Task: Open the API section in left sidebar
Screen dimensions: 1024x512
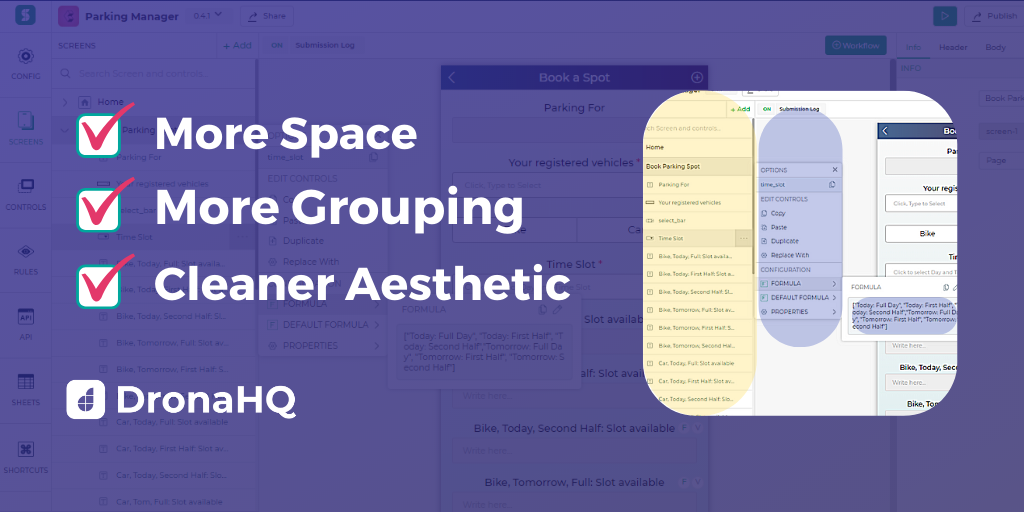Action: coord(25,325)
